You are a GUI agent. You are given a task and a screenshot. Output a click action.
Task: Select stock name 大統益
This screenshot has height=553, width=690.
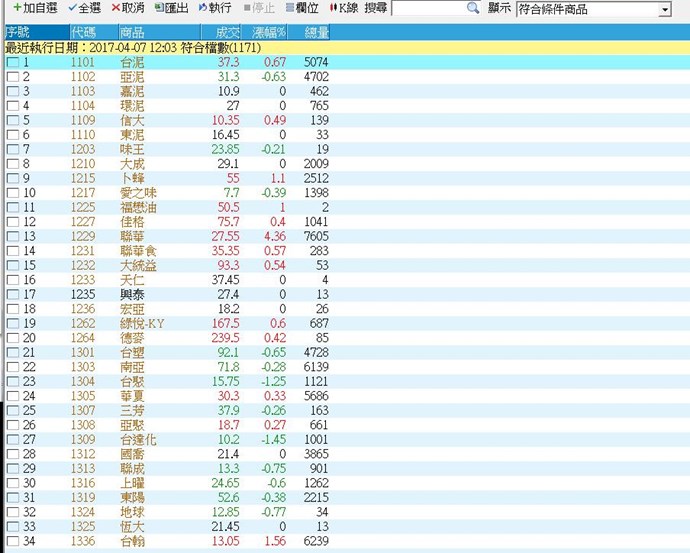[138, 266]
